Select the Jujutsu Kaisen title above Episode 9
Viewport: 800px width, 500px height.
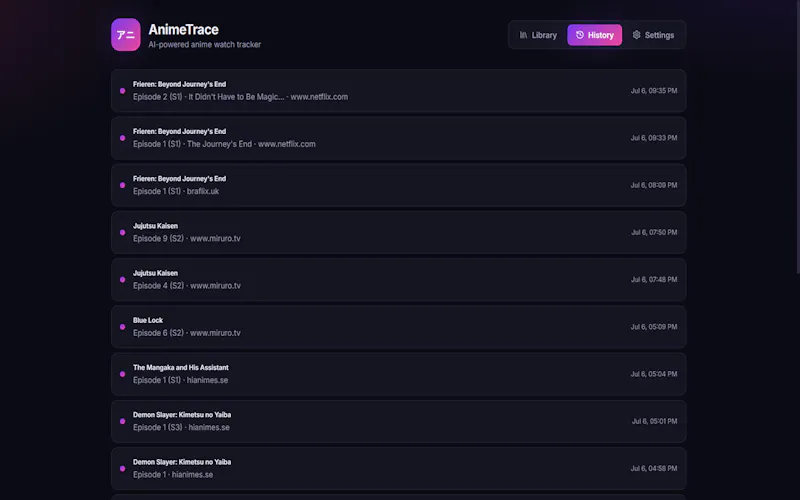pyautogui.click(x=156, y=226)
